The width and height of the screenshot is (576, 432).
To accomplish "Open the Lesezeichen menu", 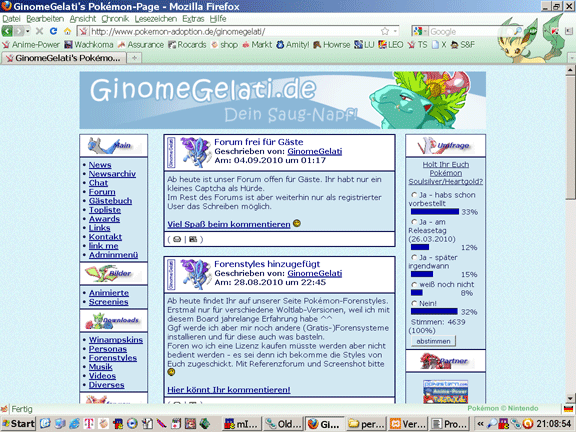I will [x=155, y=19].
